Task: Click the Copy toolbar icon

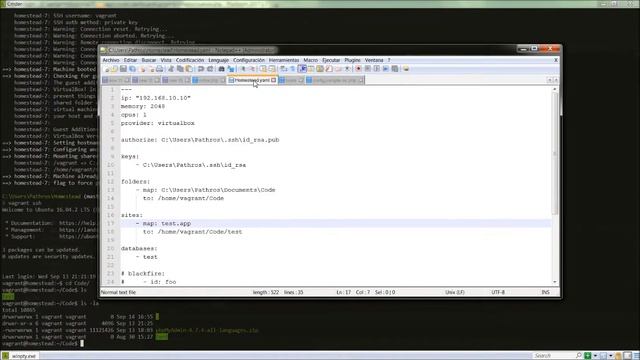Action: coord(180,69)
